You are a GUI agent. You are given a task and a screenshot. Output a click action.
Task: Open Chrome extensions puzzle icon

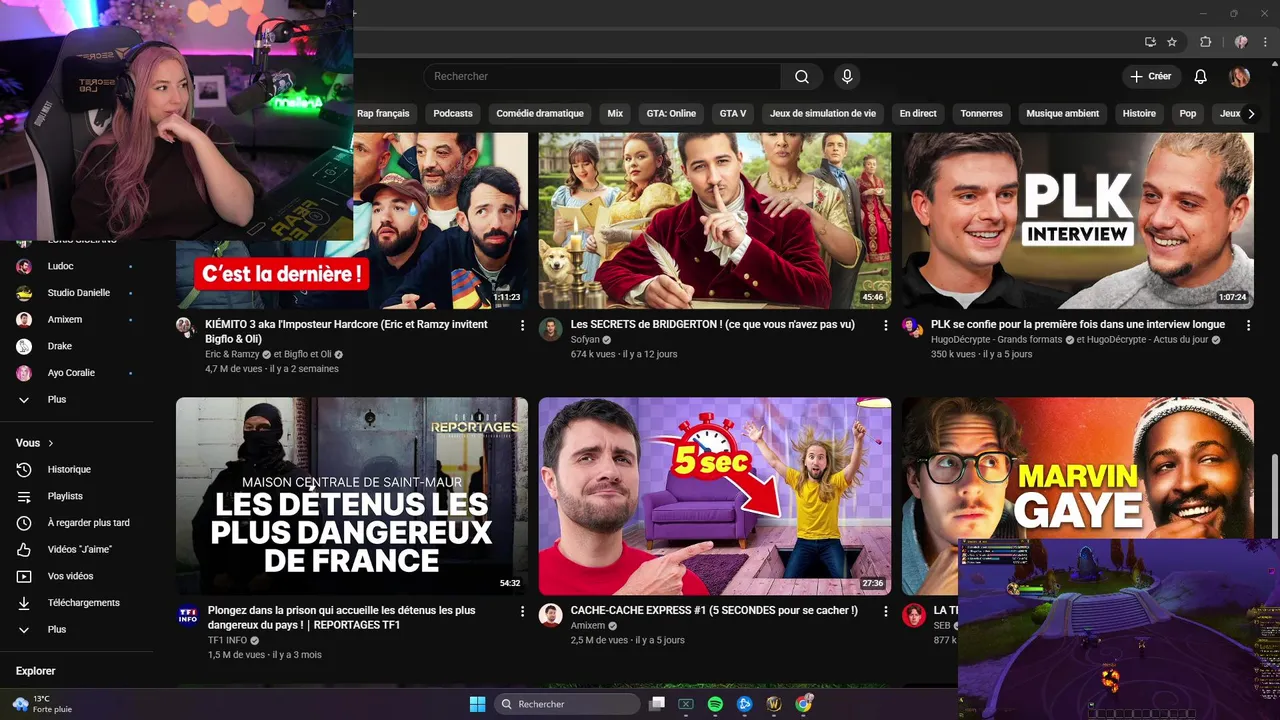pyautogui.click(x=1205, y=42)
